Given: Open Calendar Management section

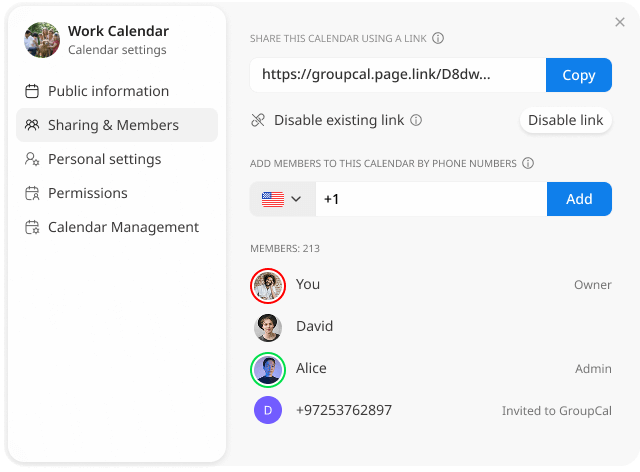Looking at the screenshot, I should (117, 227).
